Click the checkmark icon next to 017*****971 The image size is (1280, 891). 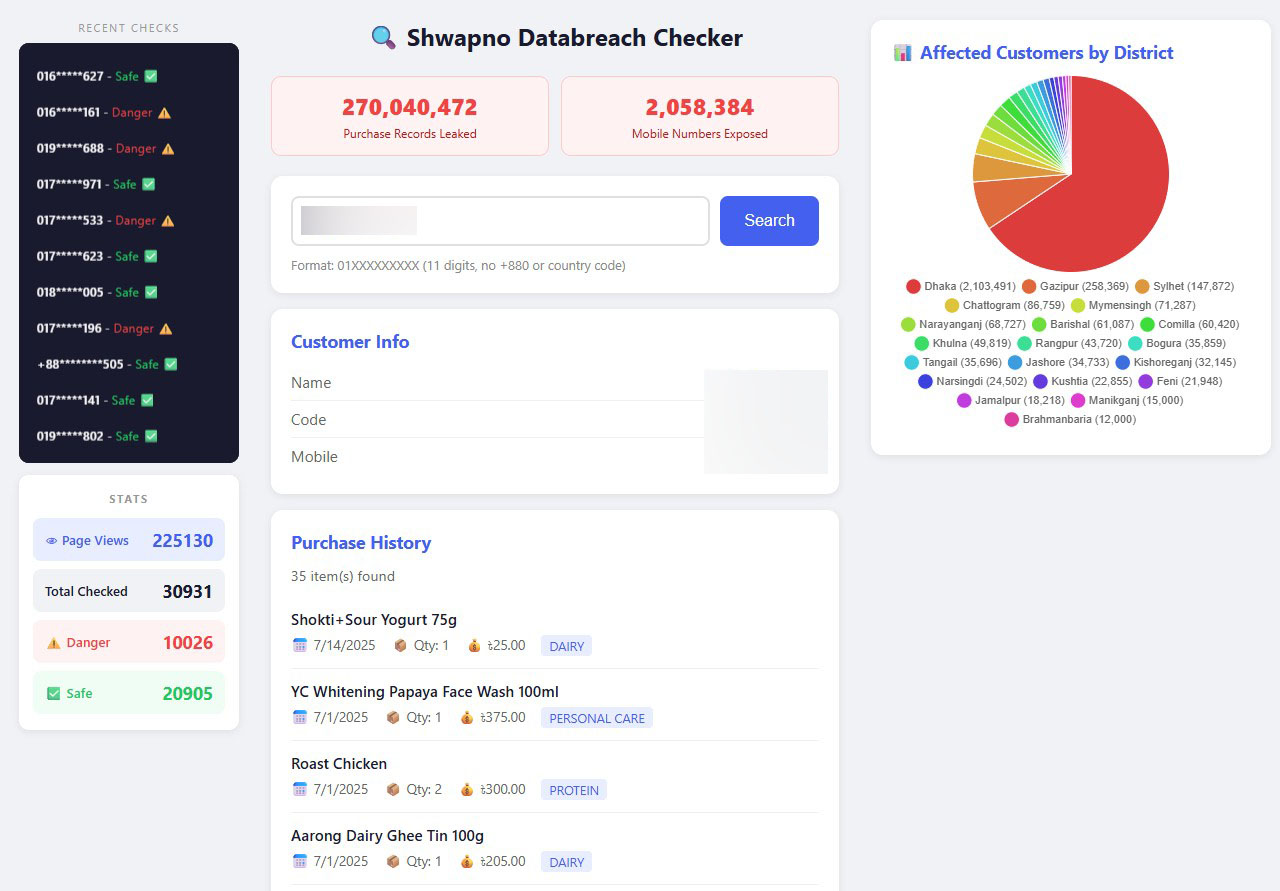(x=149, y=184)
